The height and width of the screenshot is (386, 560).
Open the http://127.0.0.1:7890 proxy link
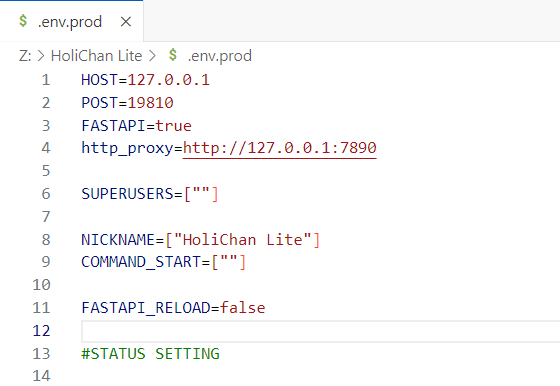tap(280, 148)
